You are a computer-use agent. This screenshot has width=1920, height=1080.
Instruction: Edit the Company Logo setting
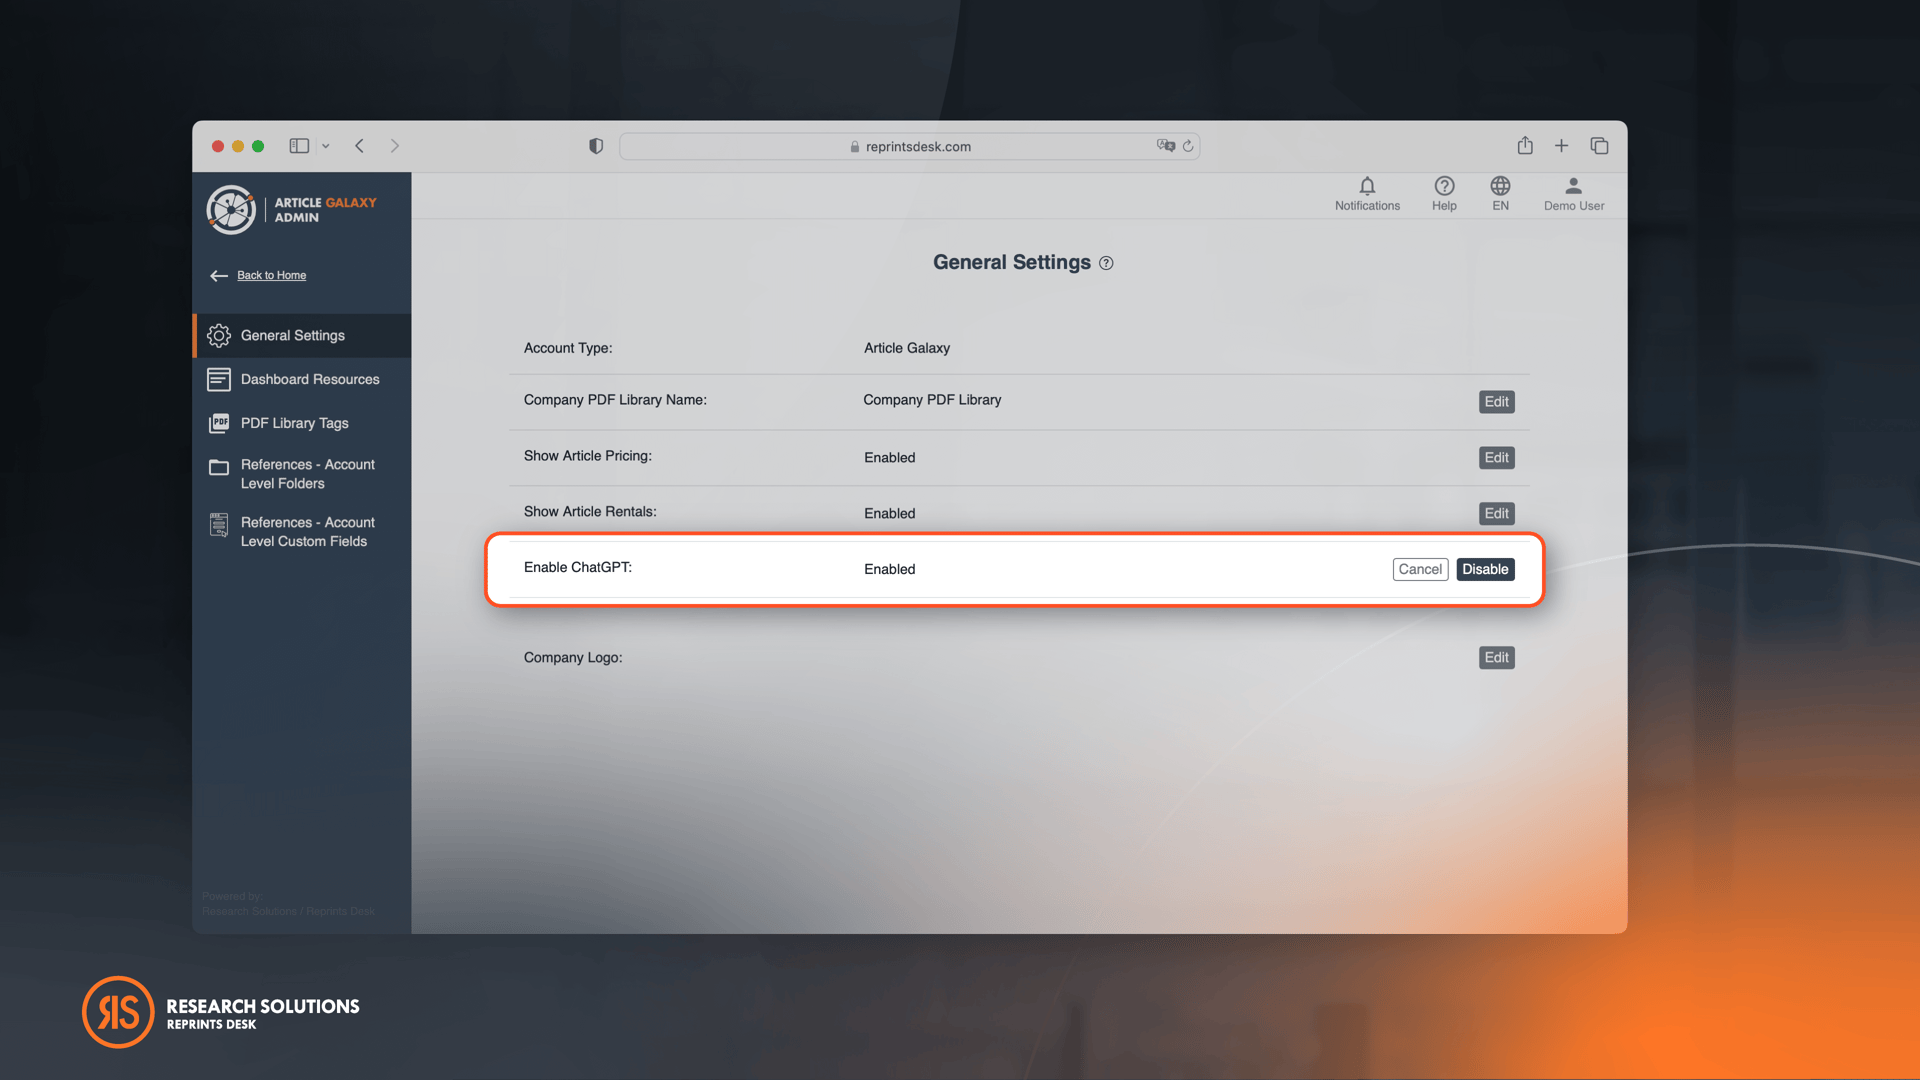[1495, 657]
